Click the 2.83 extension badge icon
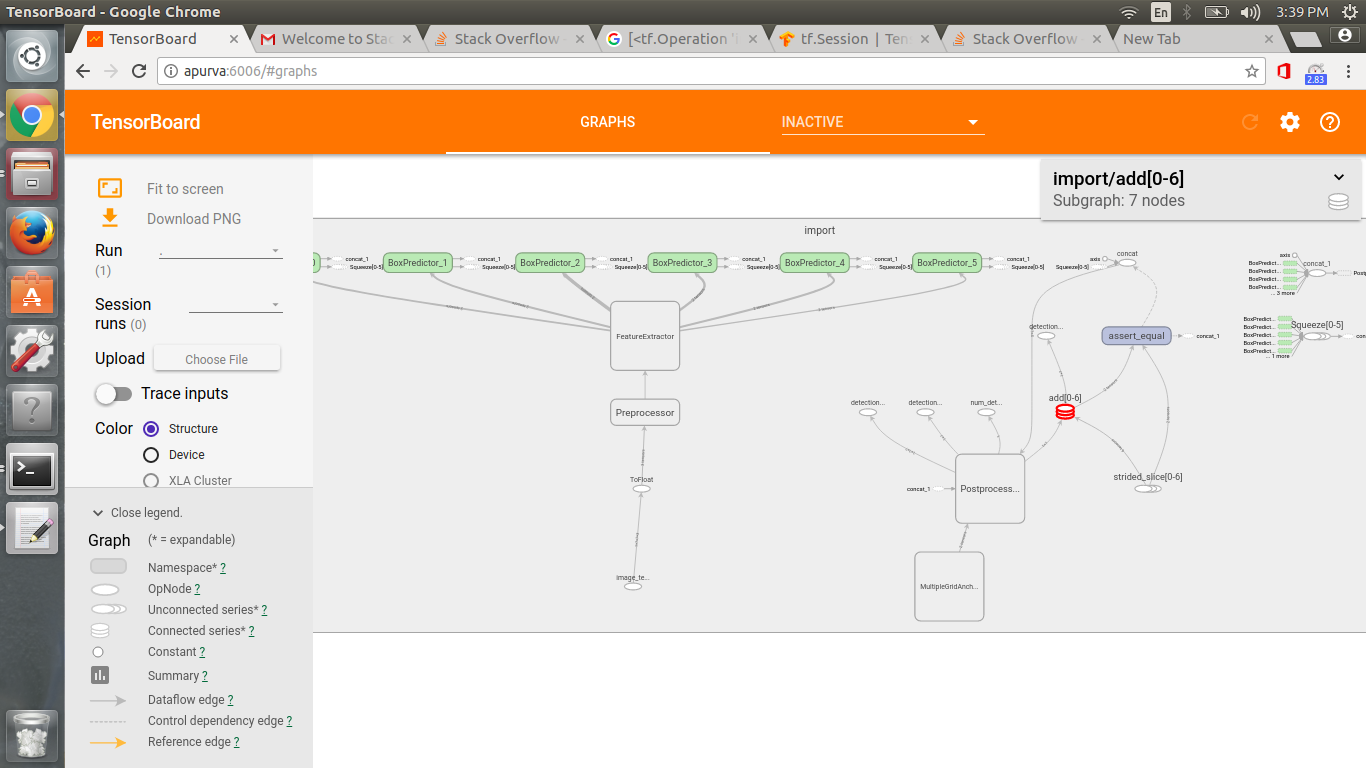1366x768 pixels. click(1316, 73)
